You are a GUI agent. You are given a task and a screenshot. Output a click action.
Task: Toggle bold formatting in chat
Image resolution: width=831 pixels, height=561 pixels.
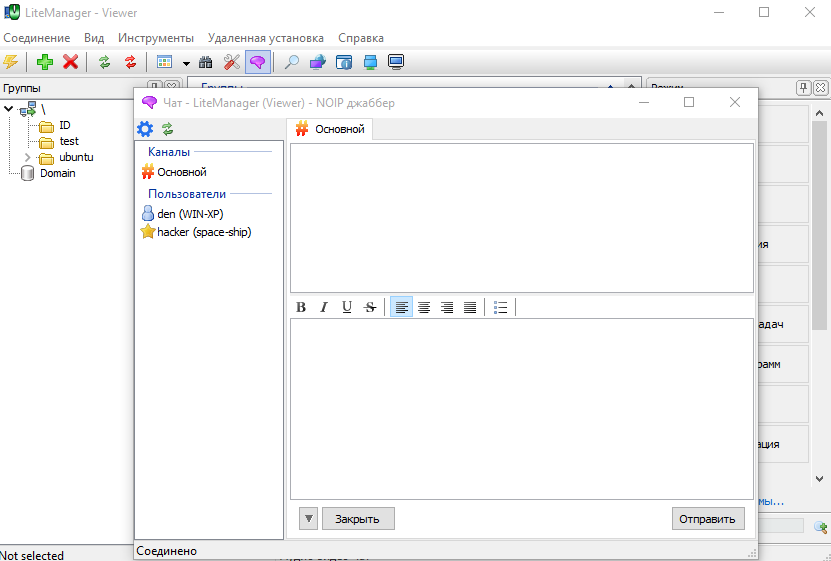point(300,307)
